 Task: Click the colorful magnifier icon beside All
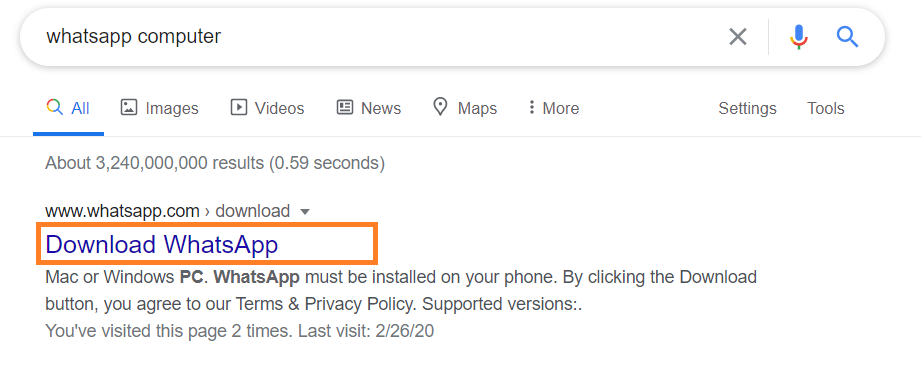click(x=54, y=107)
